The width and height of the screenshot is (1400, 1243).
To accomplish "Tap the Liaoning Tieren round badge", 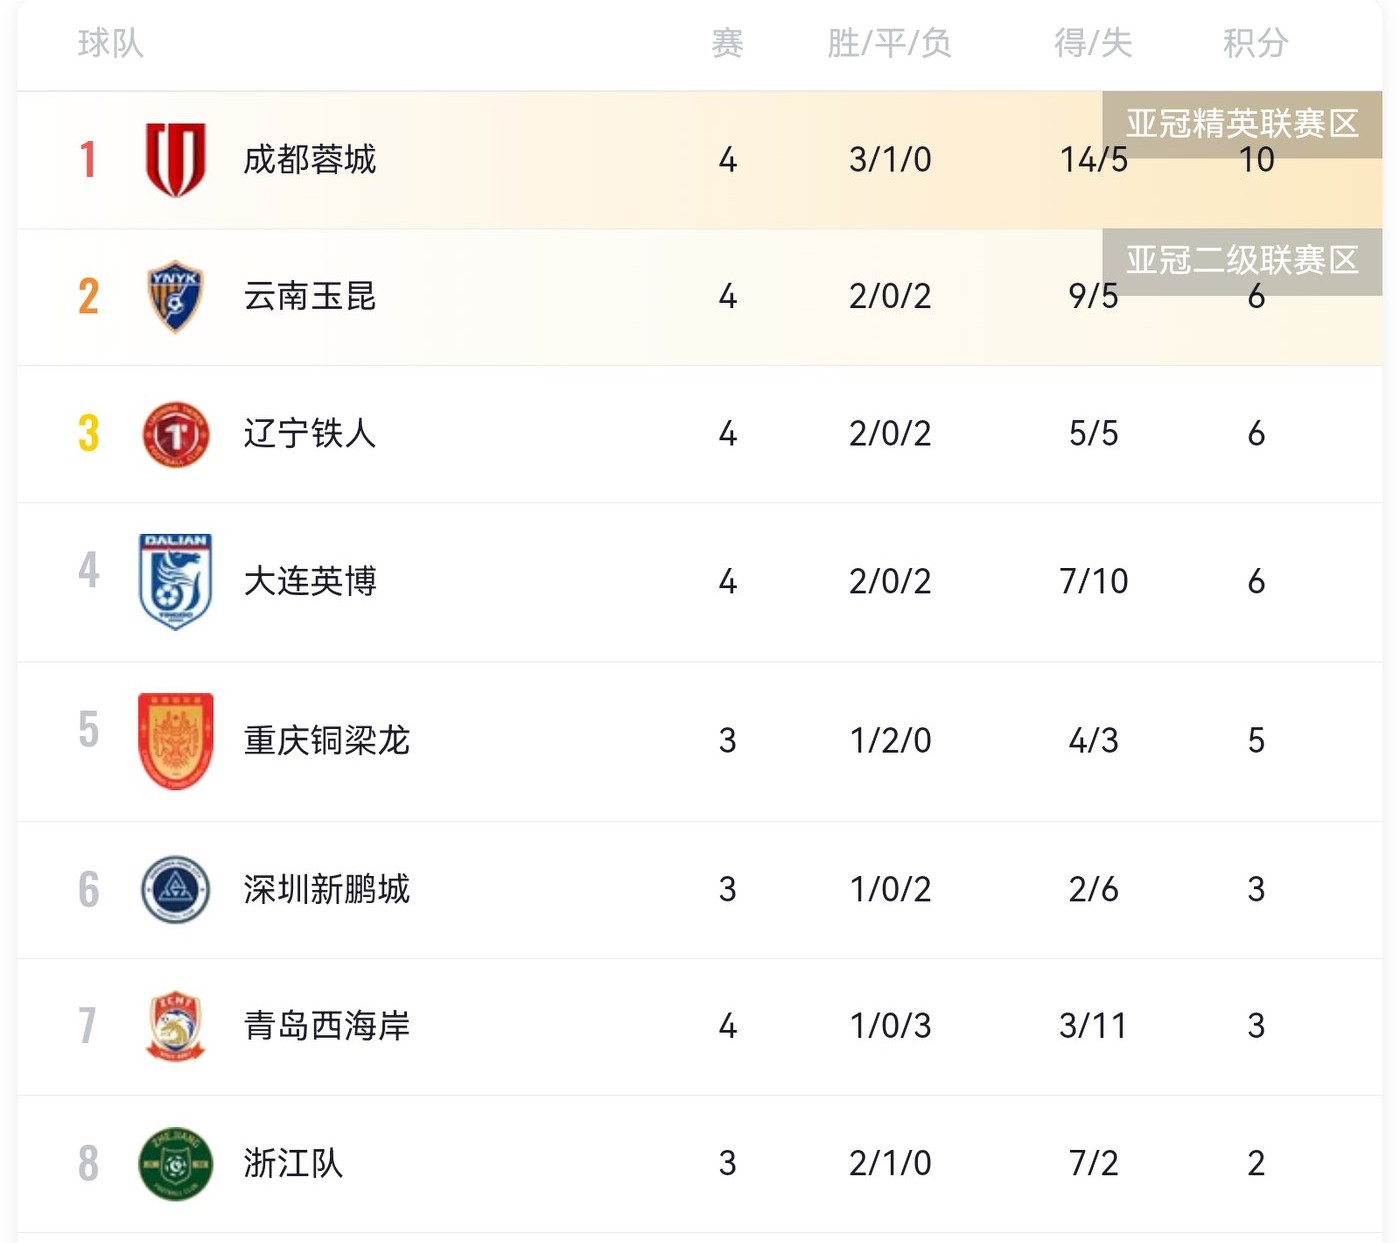I will 175,434.
